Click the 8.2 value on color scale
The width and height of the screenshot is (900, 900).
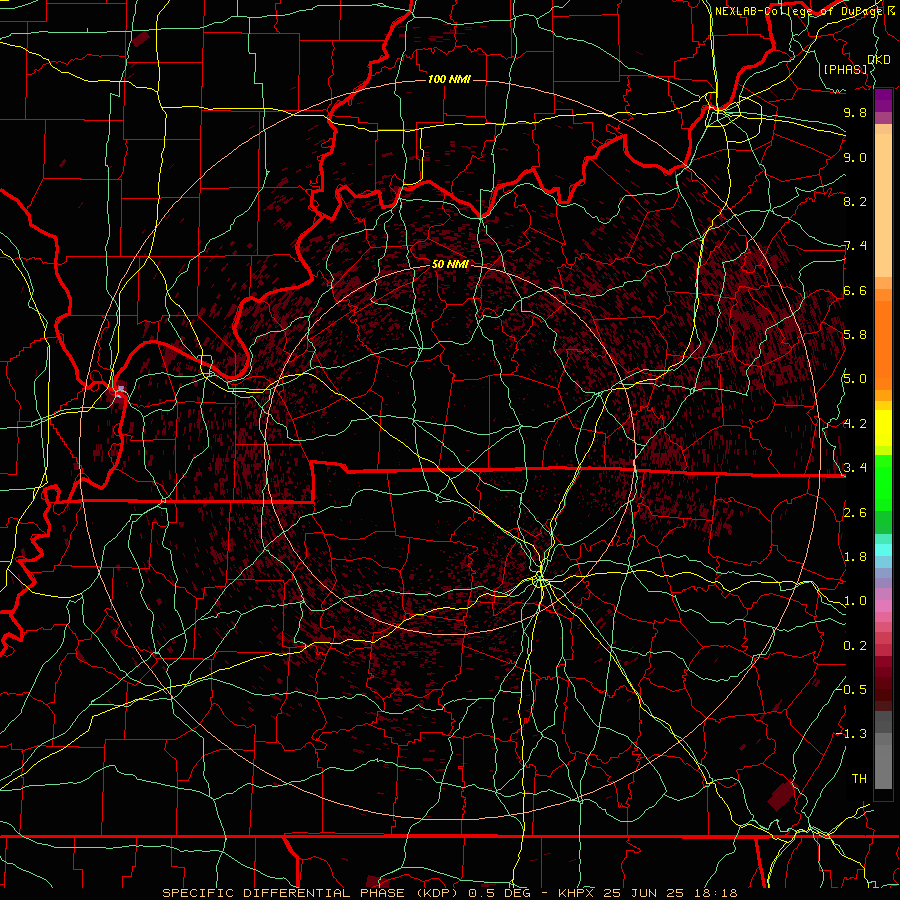(855, 201)
